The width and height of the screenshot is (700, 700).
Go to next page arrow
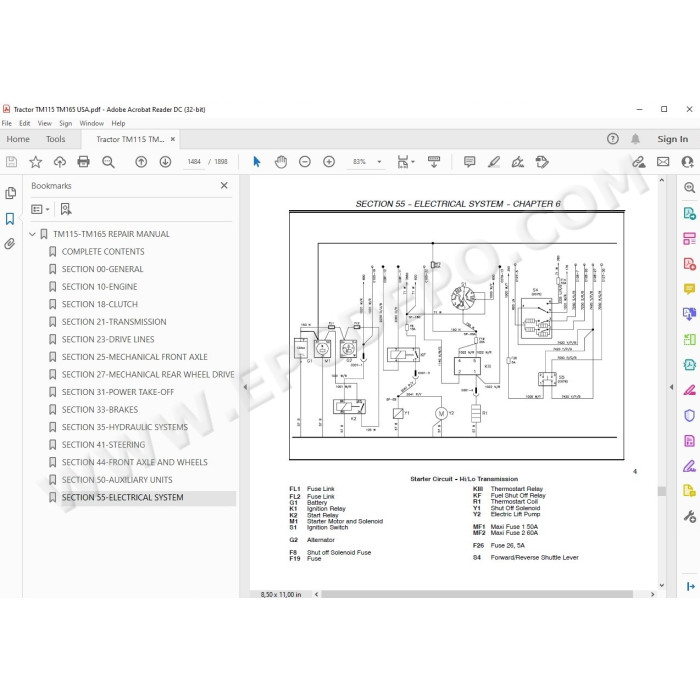tap(165, 162)
